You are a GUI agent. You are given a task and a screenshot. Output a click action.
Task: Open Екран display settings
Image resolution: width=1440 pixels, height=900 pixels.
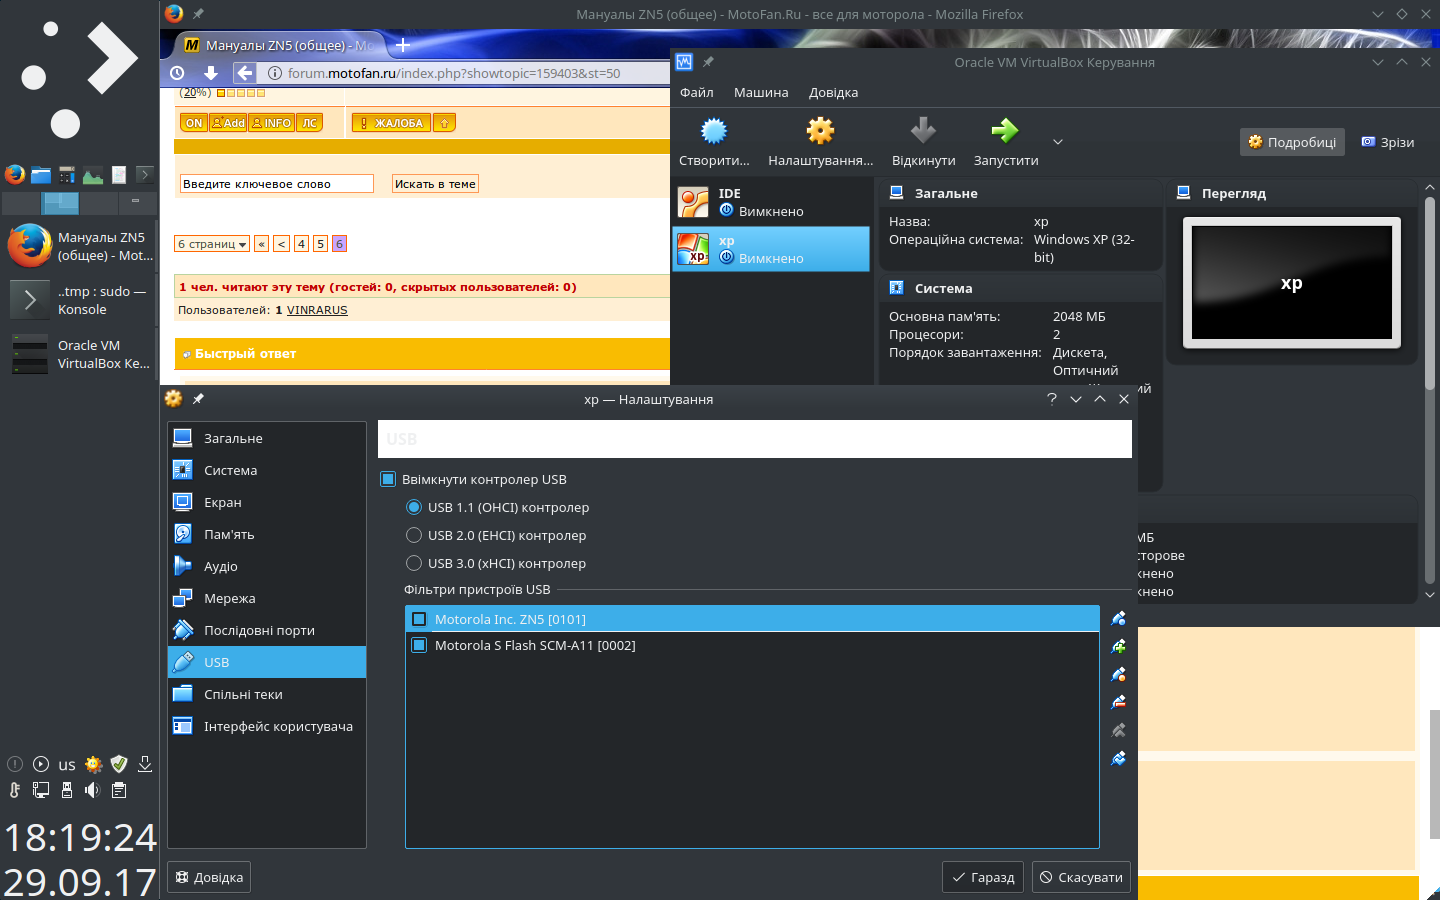(x=267, y=502)
